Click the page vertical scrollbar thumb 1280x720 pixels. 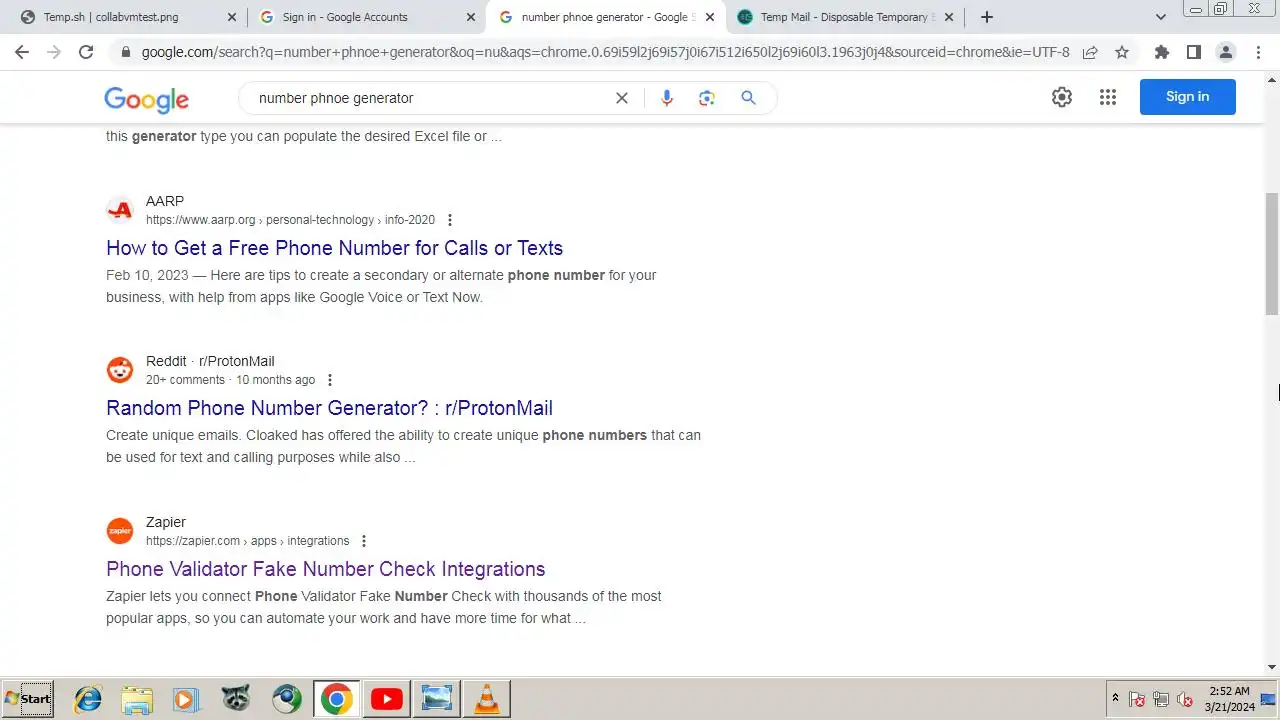pos(1272,254)
